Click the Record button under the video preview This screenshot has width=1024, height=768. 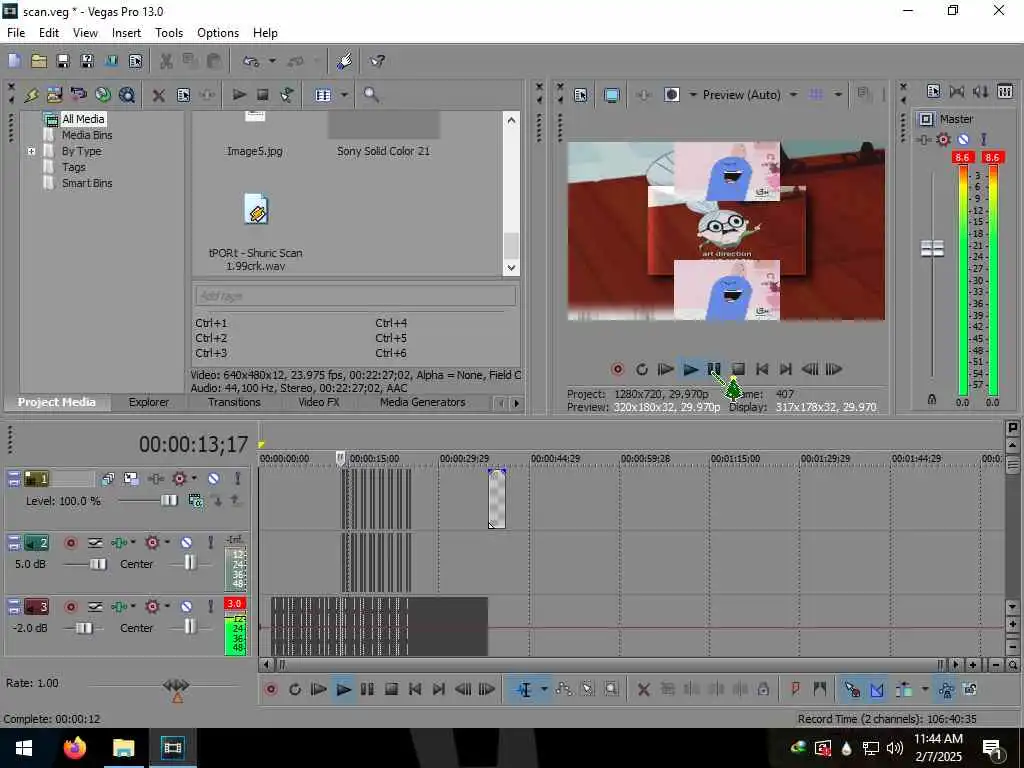coord(617,369)
